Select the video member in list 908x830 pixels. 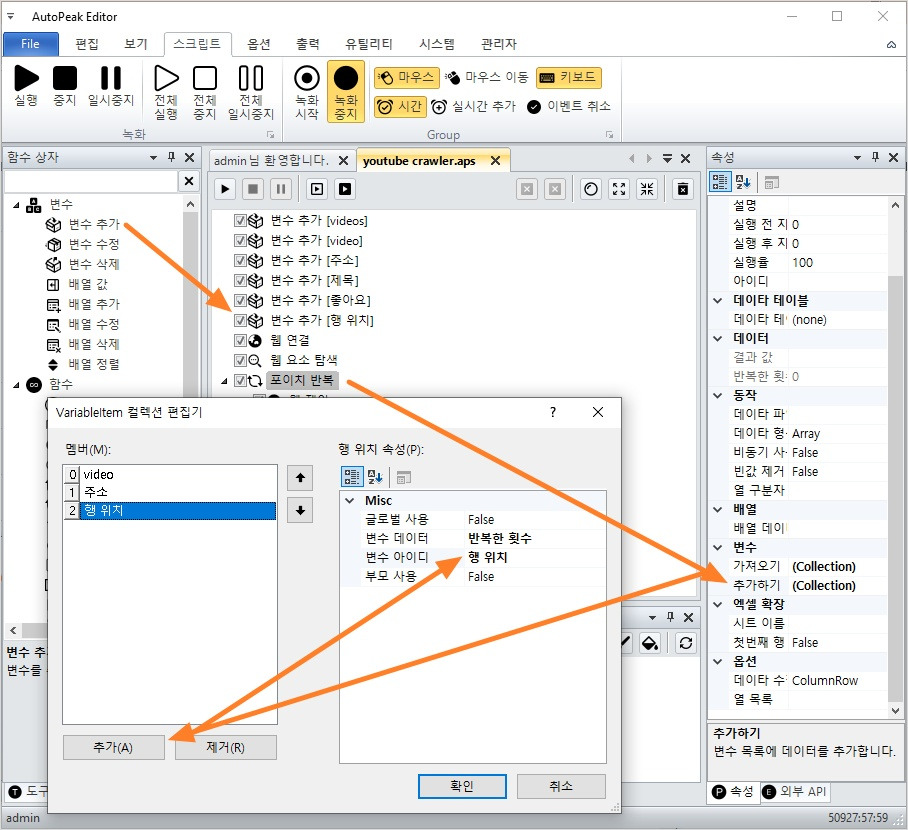[x=170, y=475]
